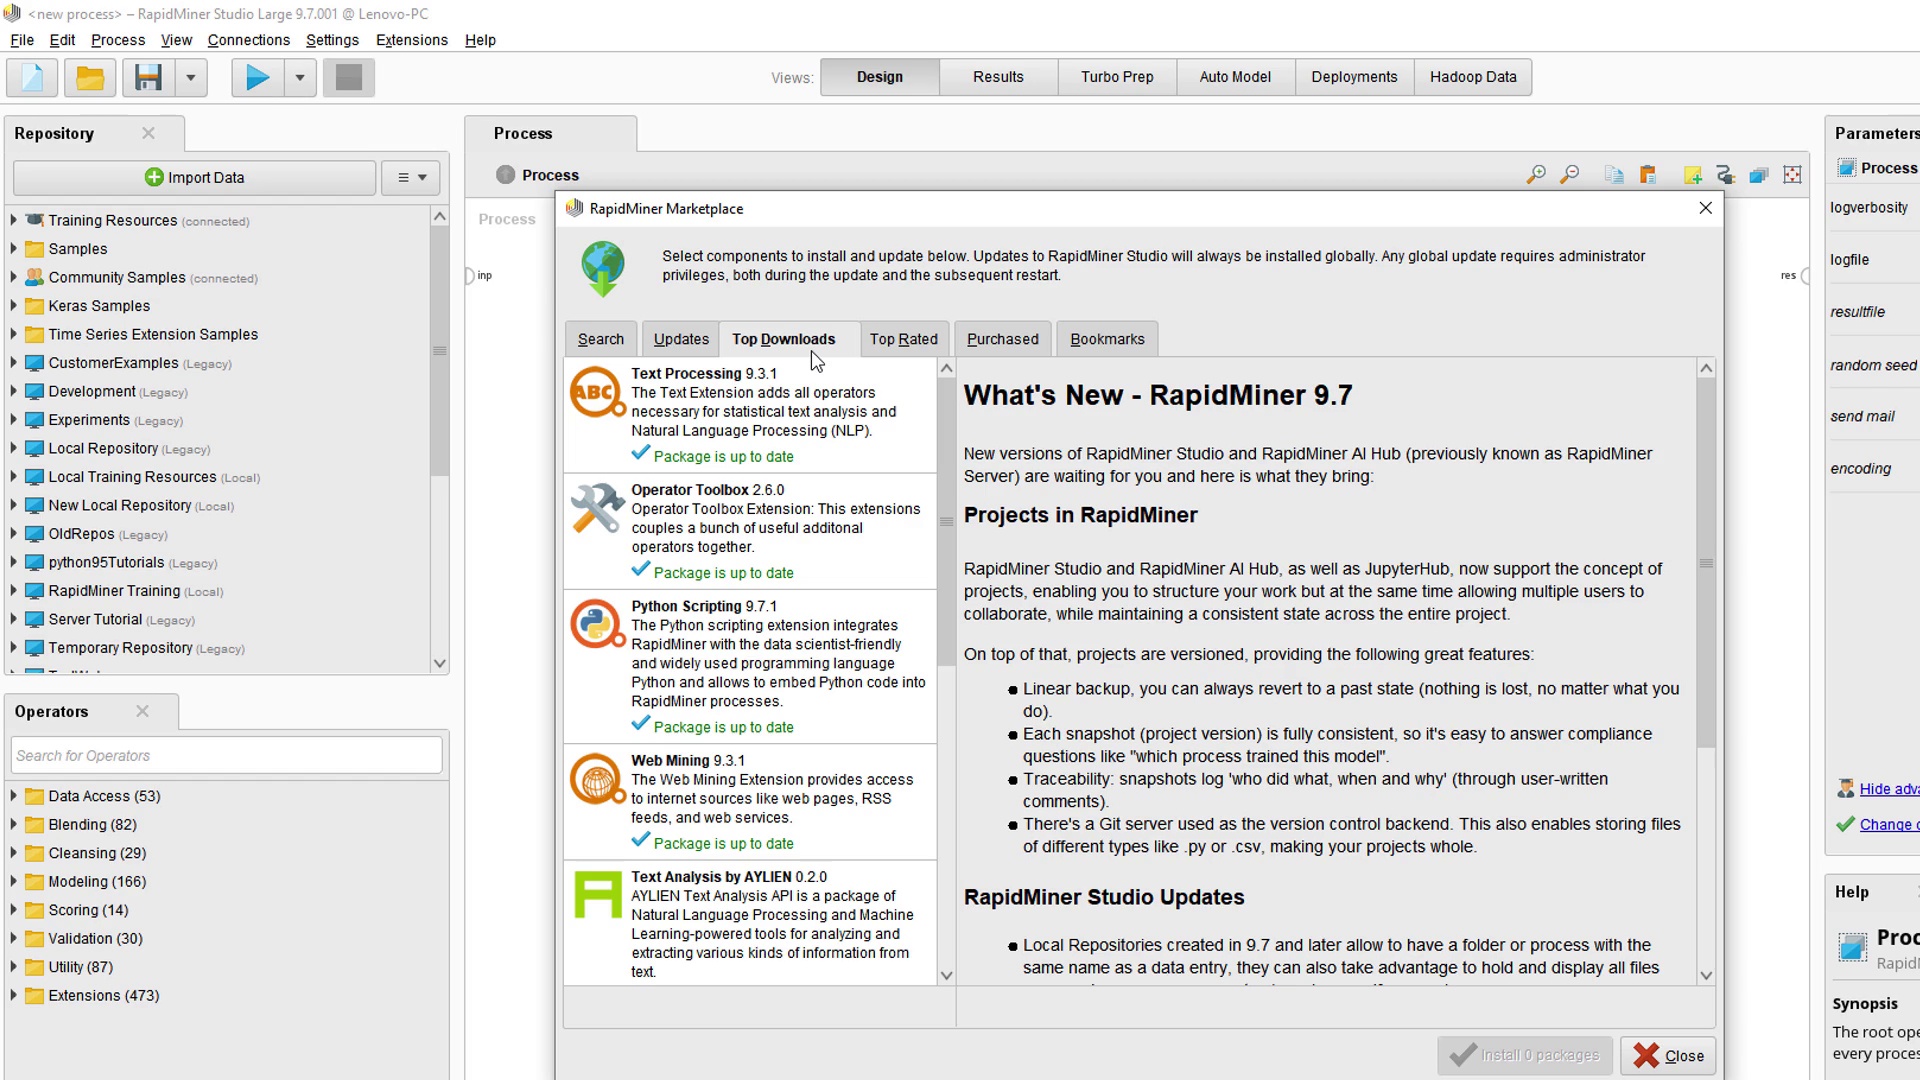Open the save options dropdown arrow
The height and width of the screenshot is (1080, 1920).
pos(190,77)
